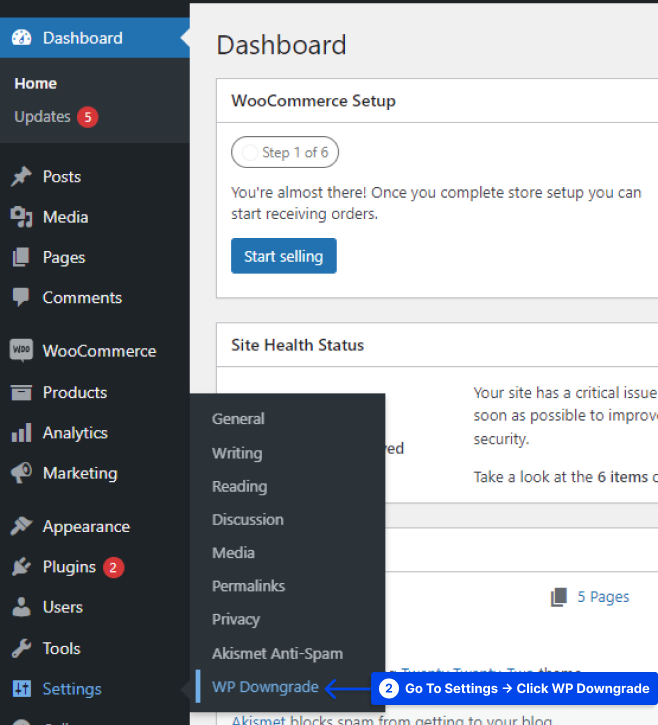
Task: Click the Settings sliders icon
Action: (x=21, y=688)
